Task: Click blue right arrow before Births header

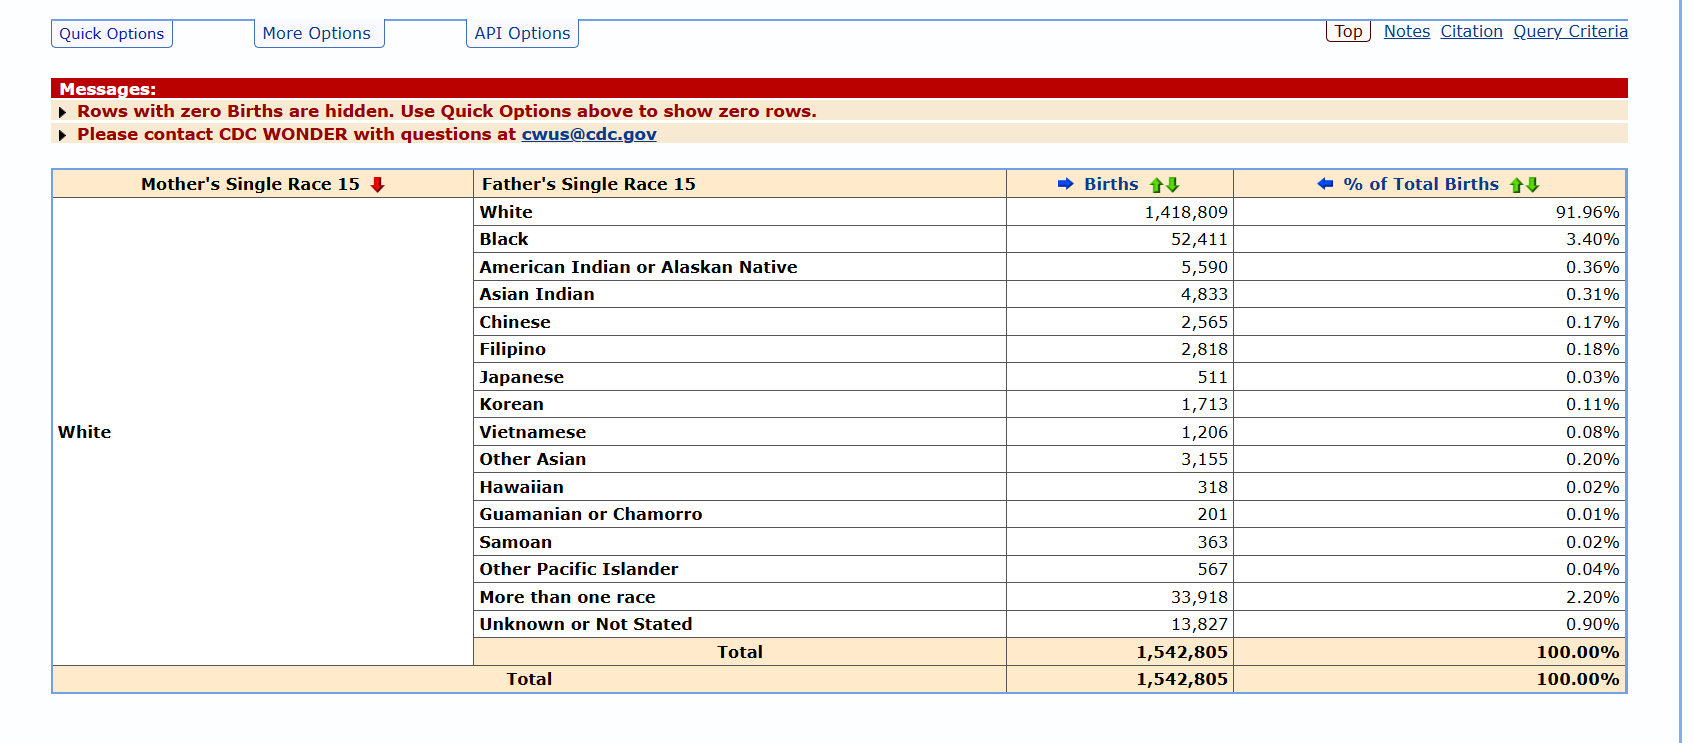Action: click(x=1065, y=184)
